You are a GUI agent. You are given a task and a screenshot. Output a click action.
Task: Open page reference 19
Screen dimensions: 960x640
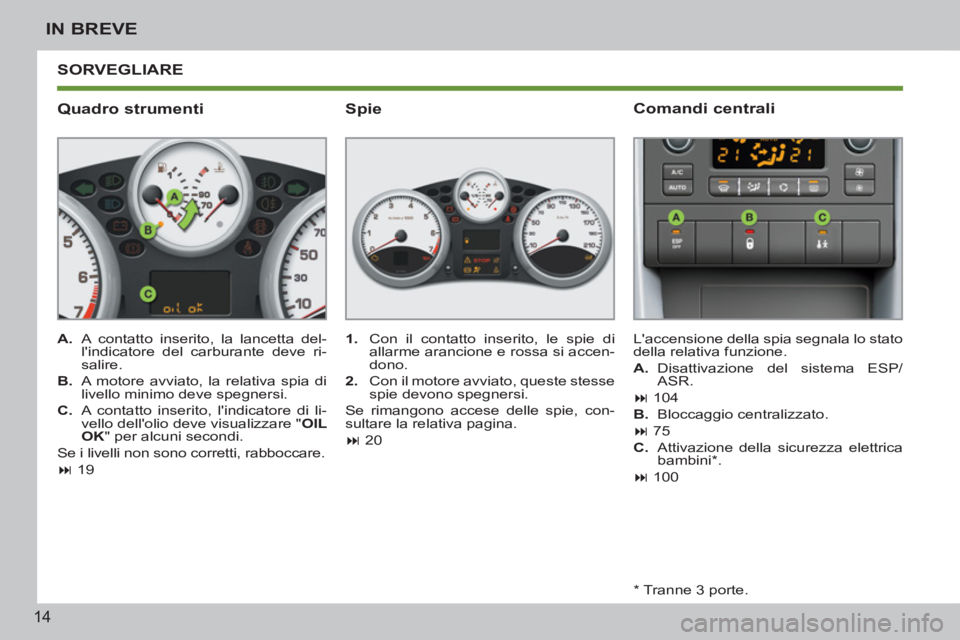[x=86, y=470]
